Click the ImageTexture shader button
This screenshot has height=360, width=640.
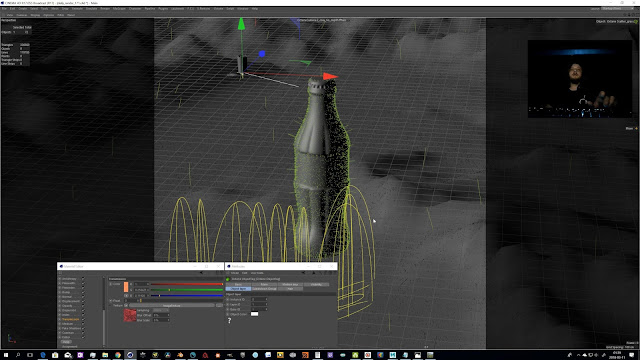click(x=171, y=305)
